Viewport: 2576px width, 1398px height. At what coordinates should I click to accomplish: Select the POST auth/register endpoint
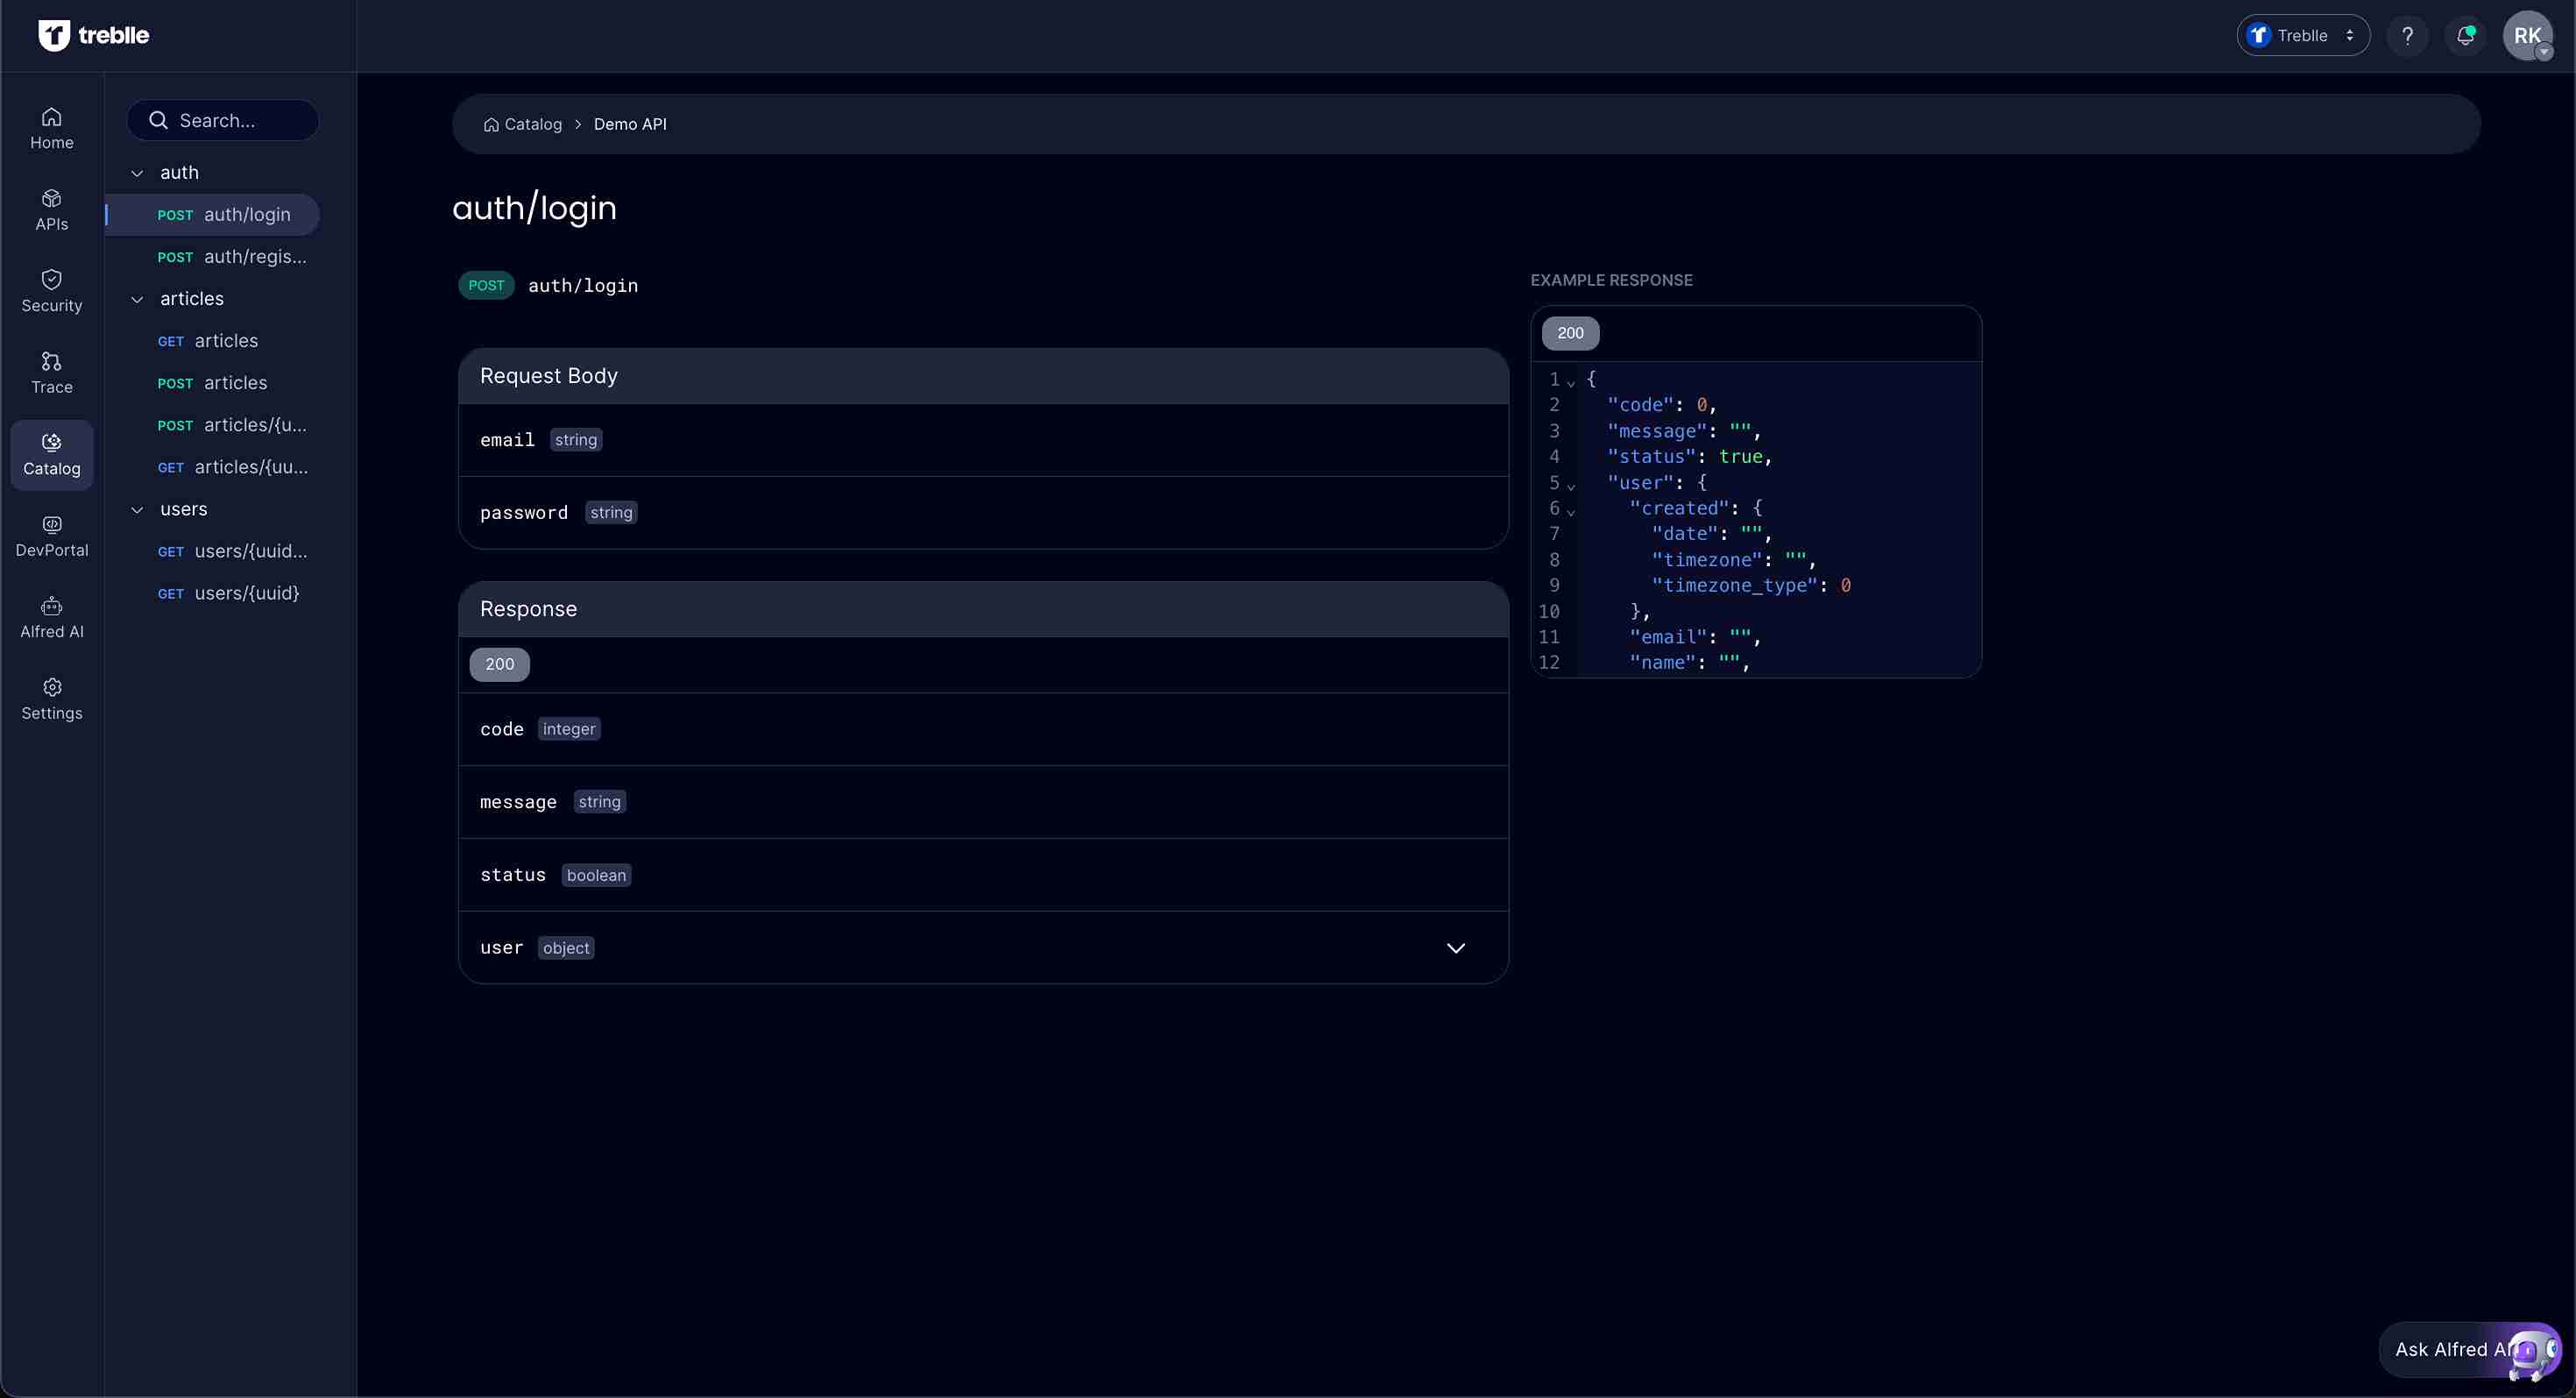pyautogui.click(x=232, y=256)
